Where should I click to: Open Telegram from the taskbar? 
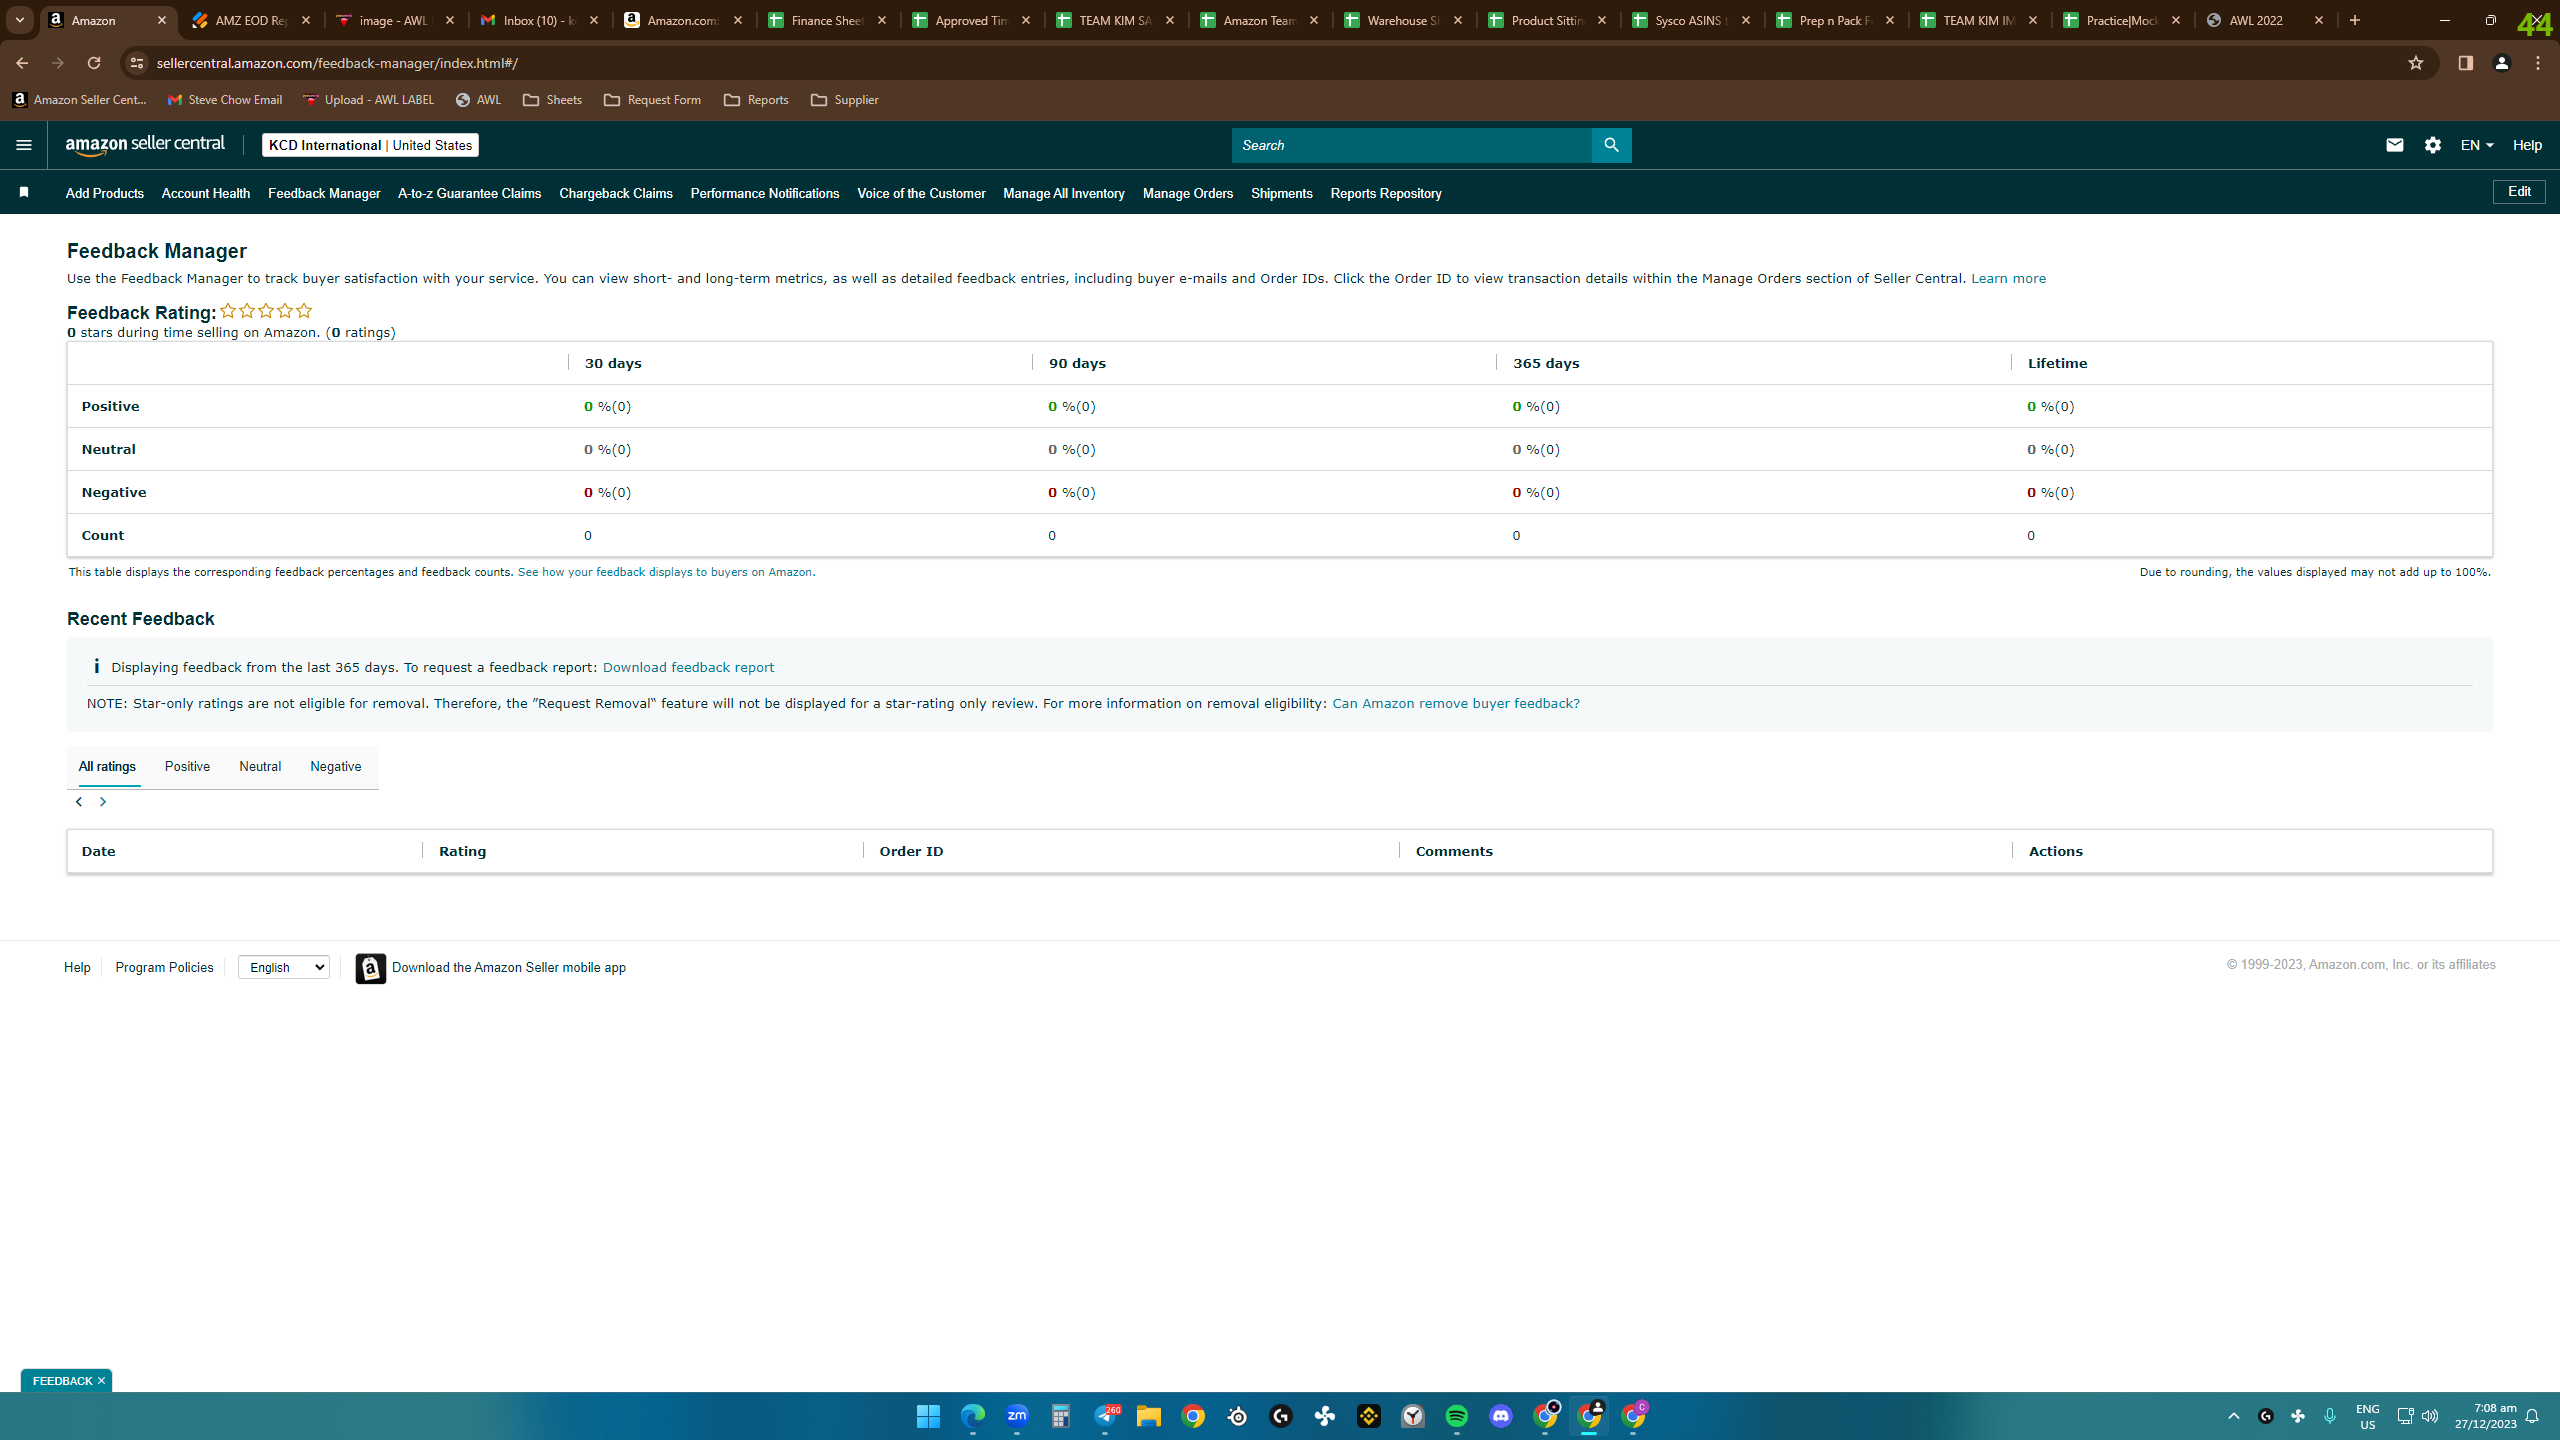tap(1105, 1416)
